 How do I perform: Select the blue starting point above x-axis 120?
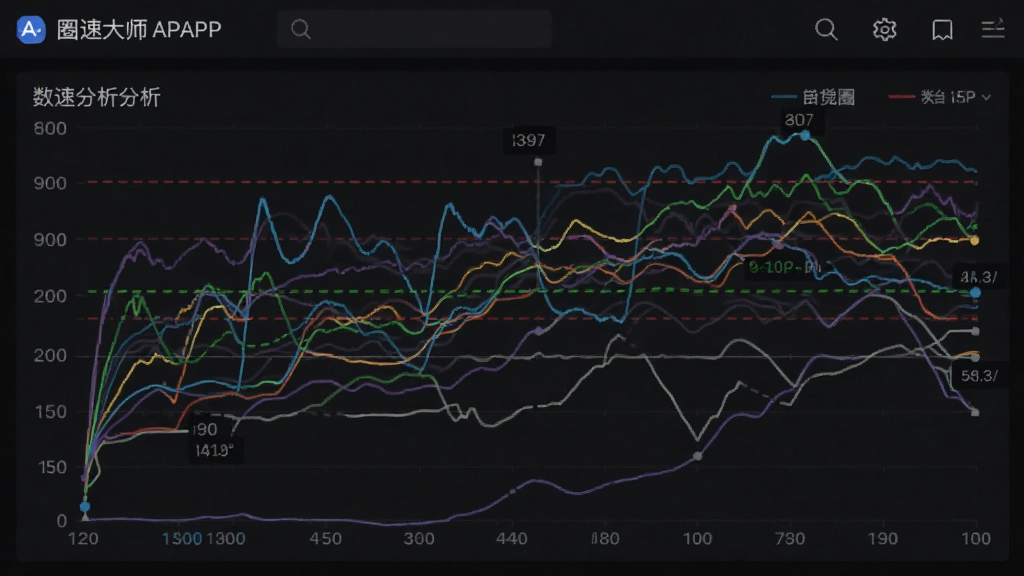click(x=85, y=507)
